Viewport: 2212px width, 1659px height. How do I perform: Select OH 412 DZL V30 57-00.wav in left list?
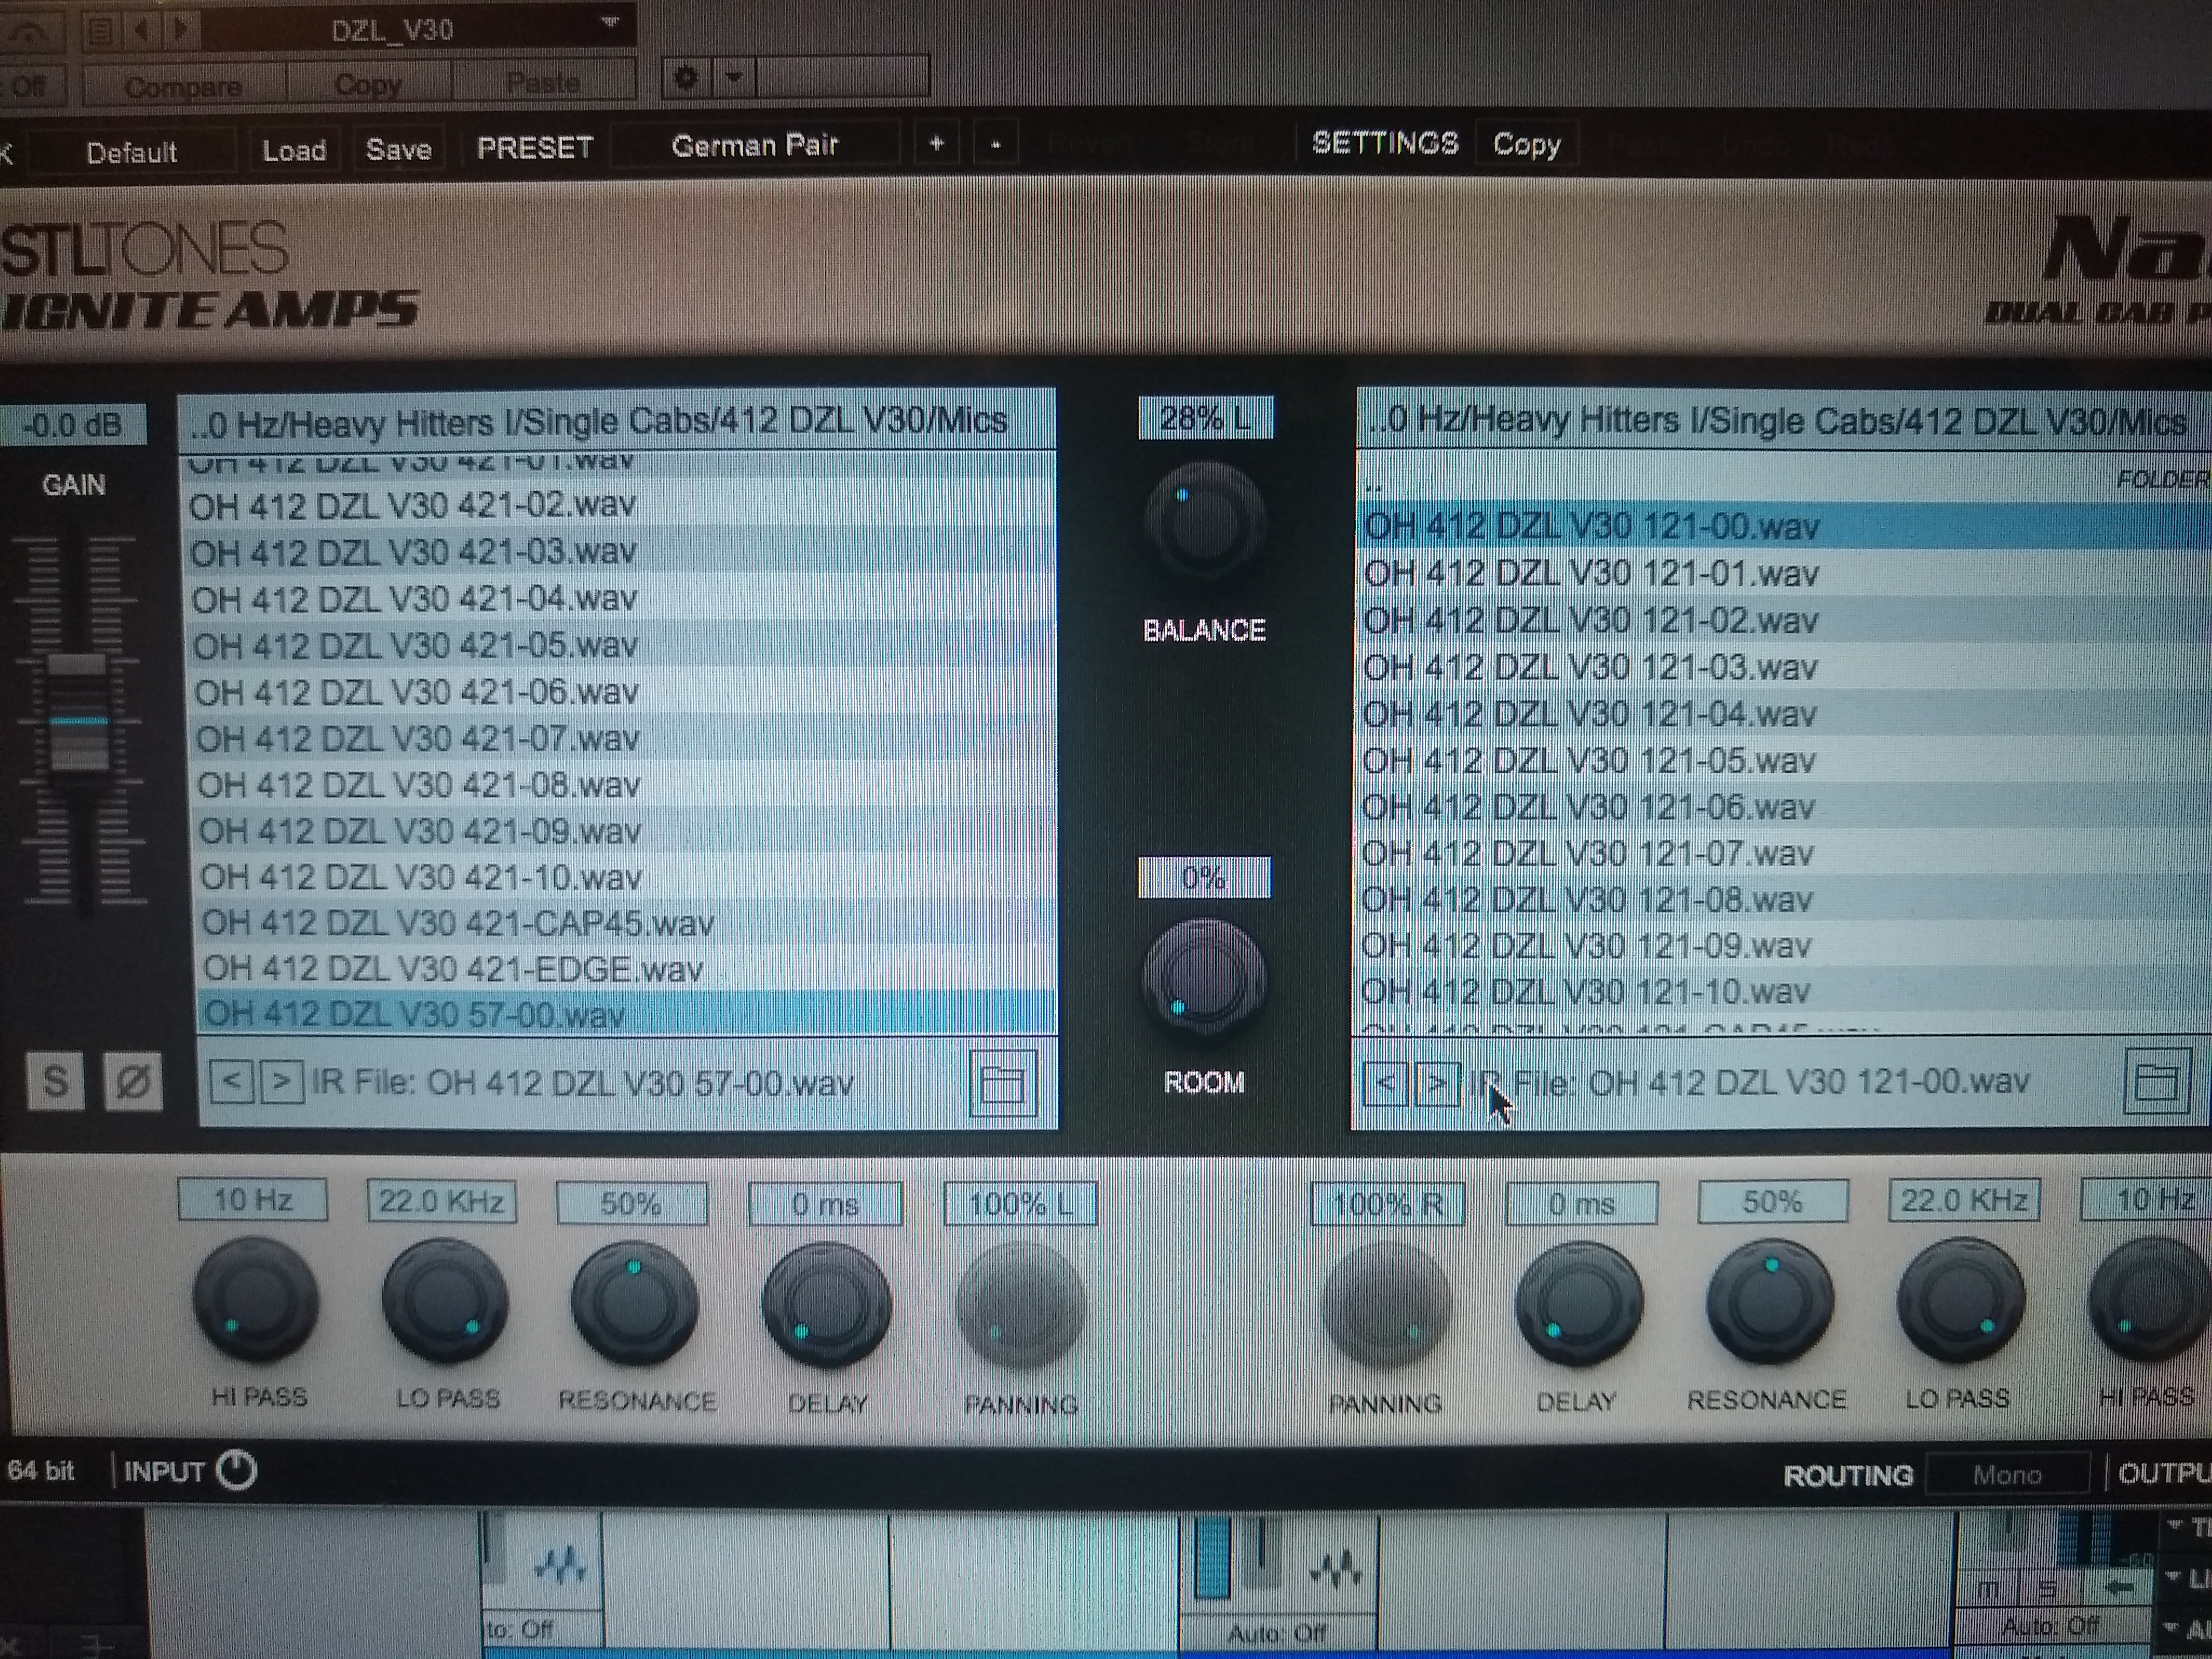(627, 1013)
